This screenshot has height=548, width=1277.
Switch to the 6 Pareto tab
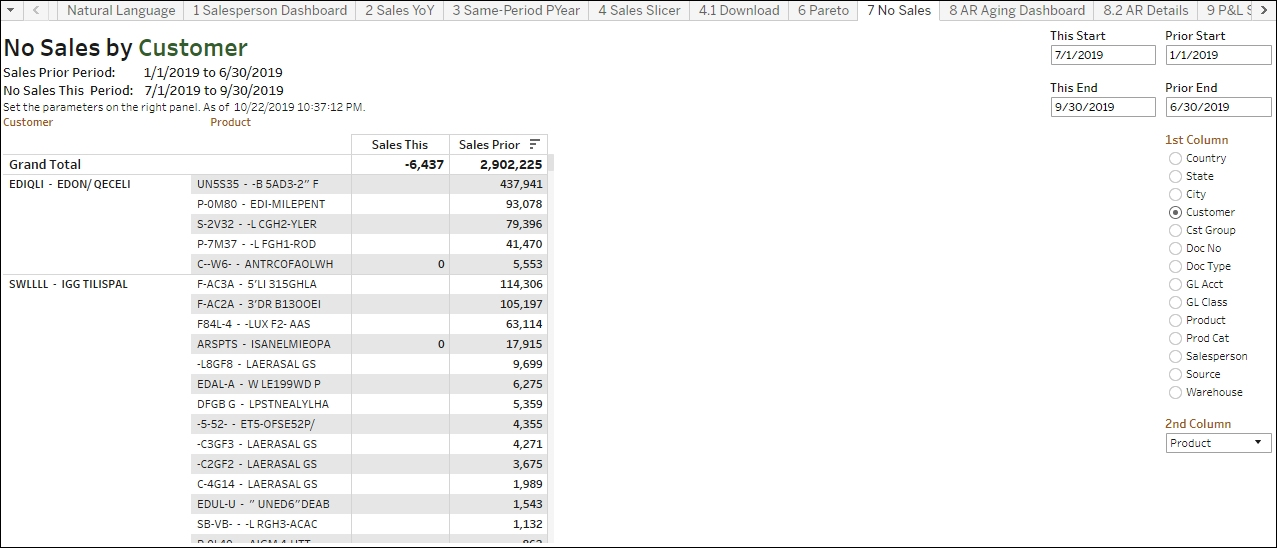pyautogui.click(x=823, y=10)
